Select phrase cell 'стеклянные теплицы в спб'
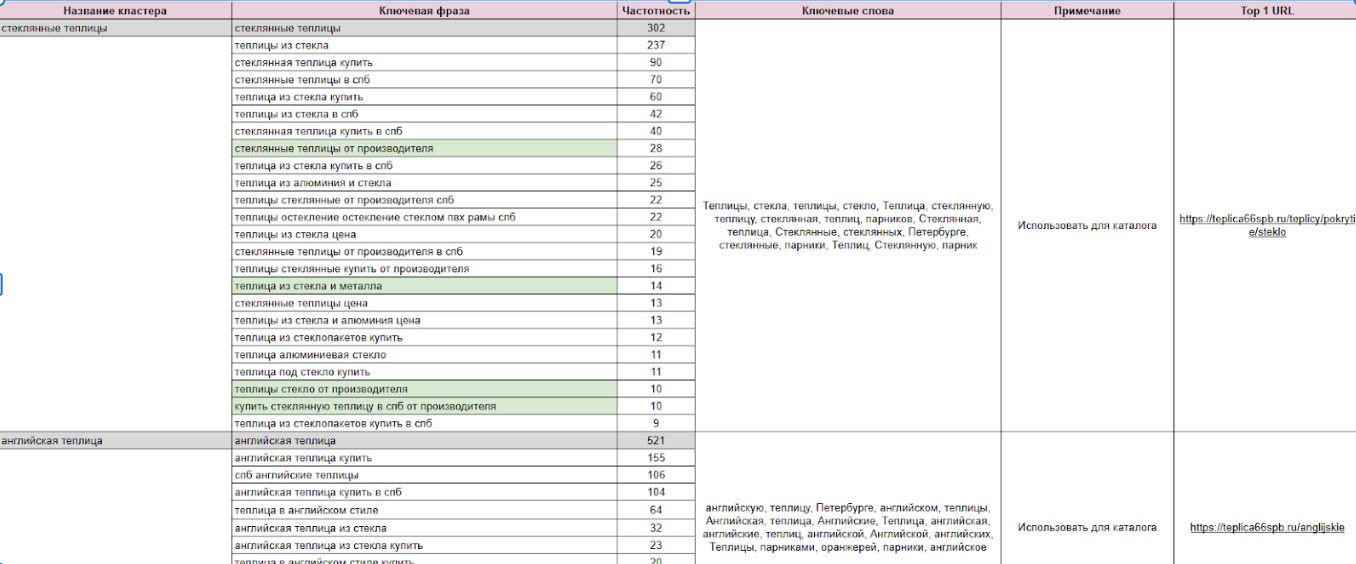 (x=424, y=79)
